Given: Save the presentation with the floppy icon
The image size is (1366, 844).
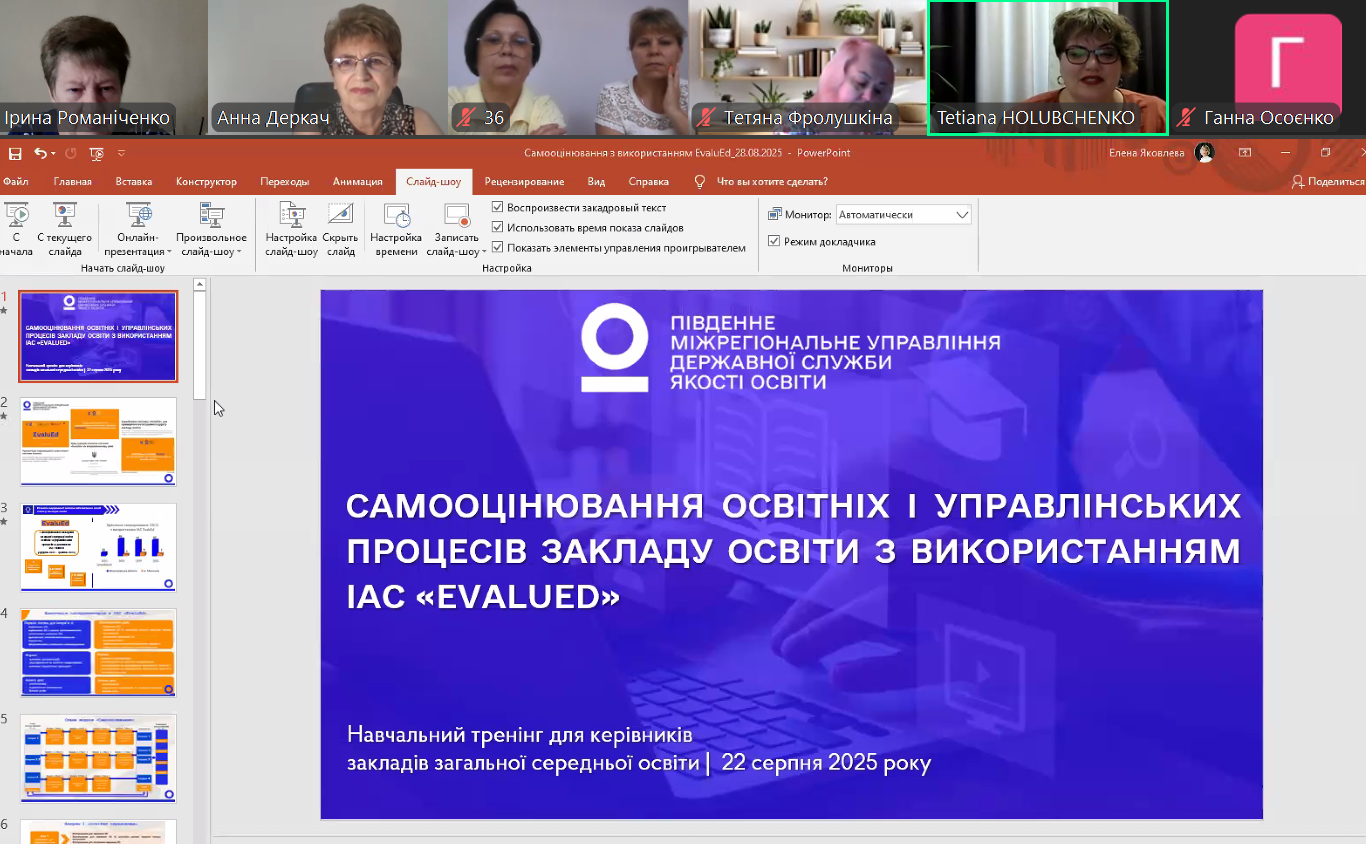Looking at the screenshot, I should tap(15, 153).
